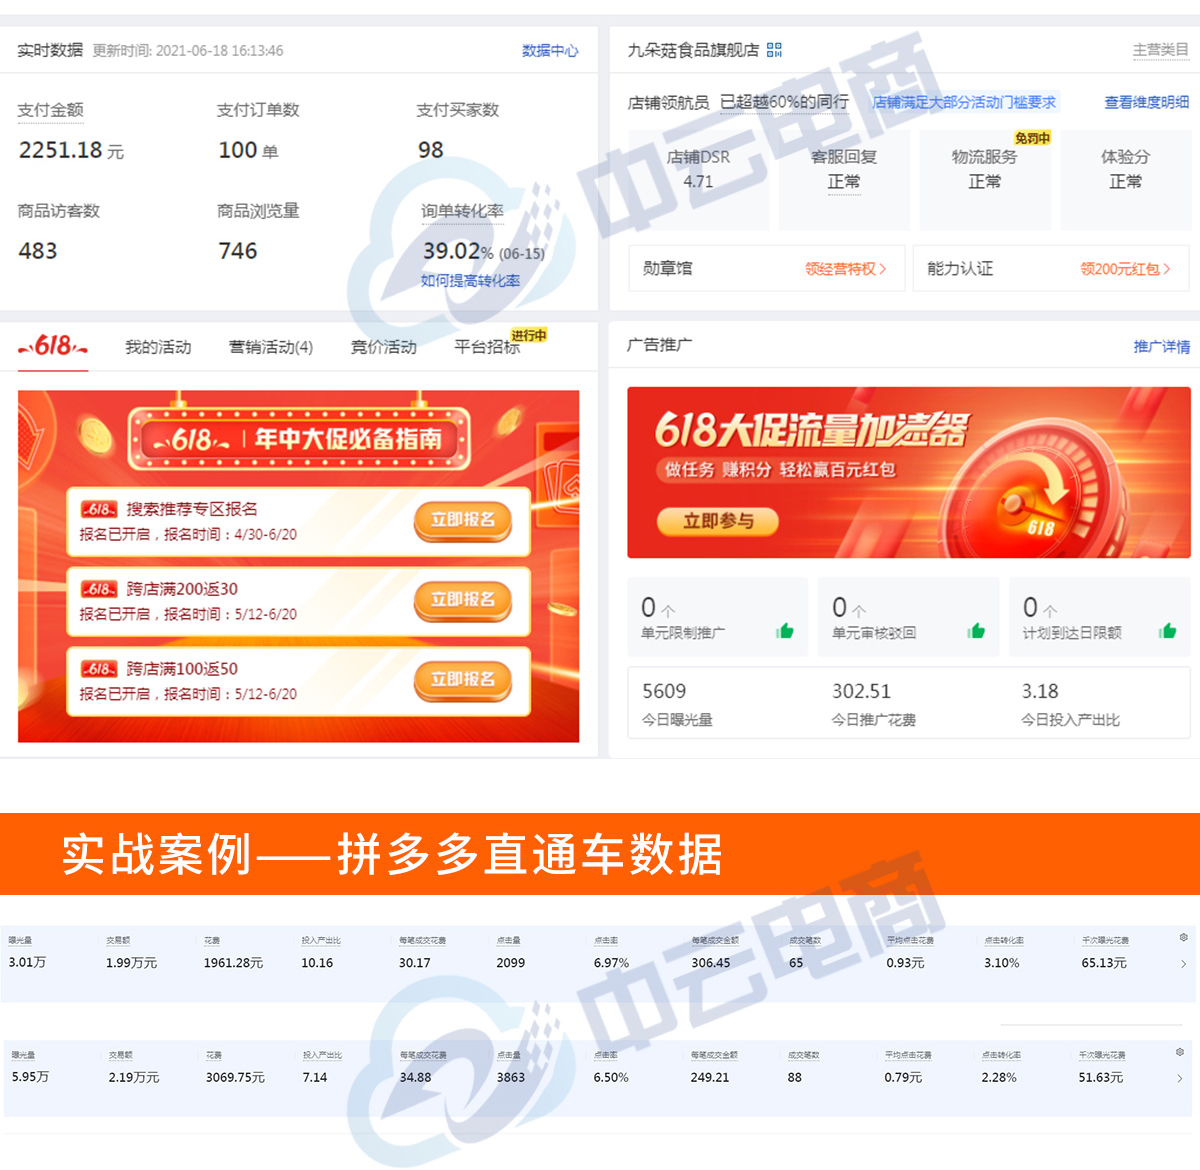1200x1170 pixels.
Task: Click the 实时数据 section title
Action: [x=50, y=50]
